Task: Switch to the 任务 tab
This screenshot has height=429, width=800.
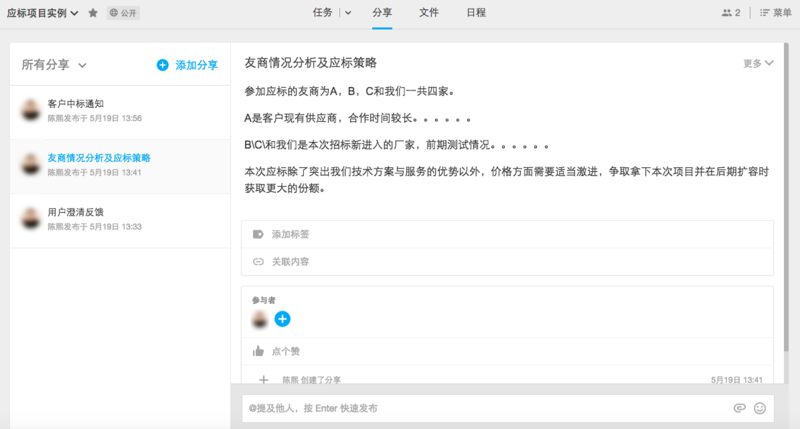Action: click(322, 12)
